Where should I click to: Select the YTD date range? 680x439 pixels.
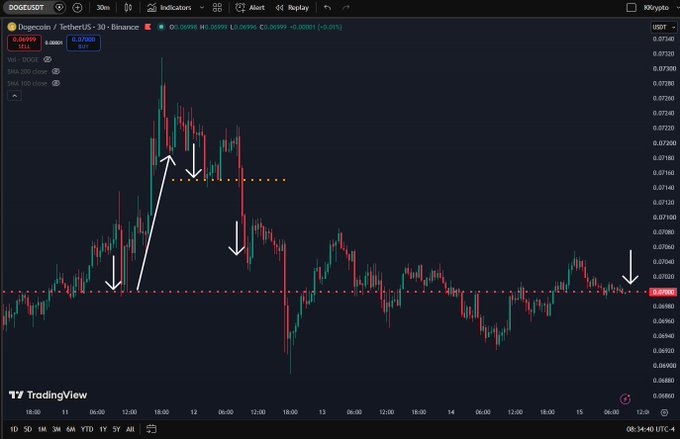(87, 429)
